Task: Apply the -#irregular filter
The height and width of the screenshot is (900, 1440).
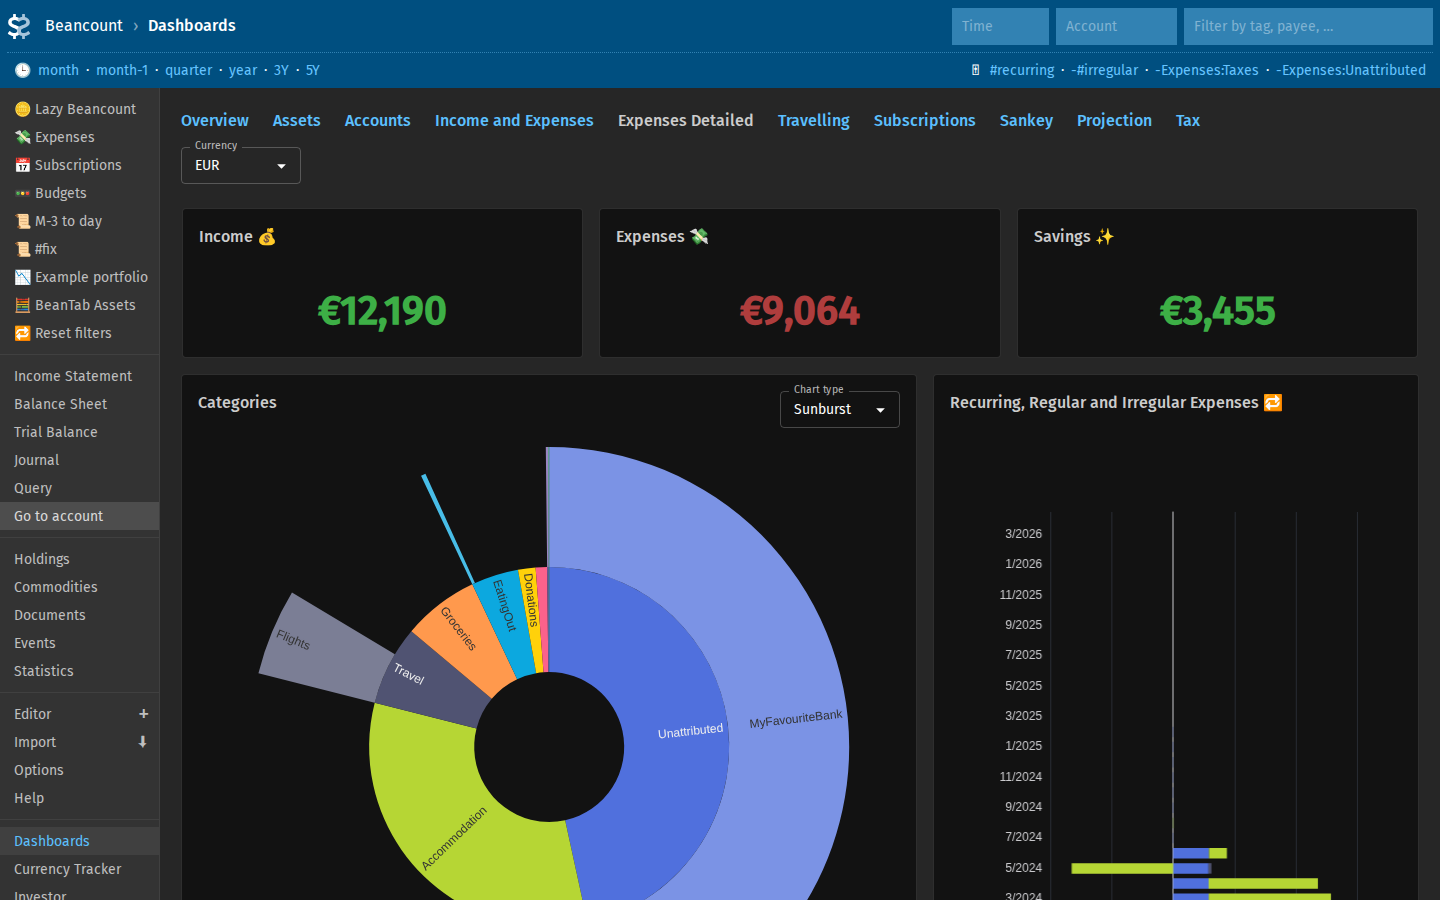Action: coord(1105,70)
